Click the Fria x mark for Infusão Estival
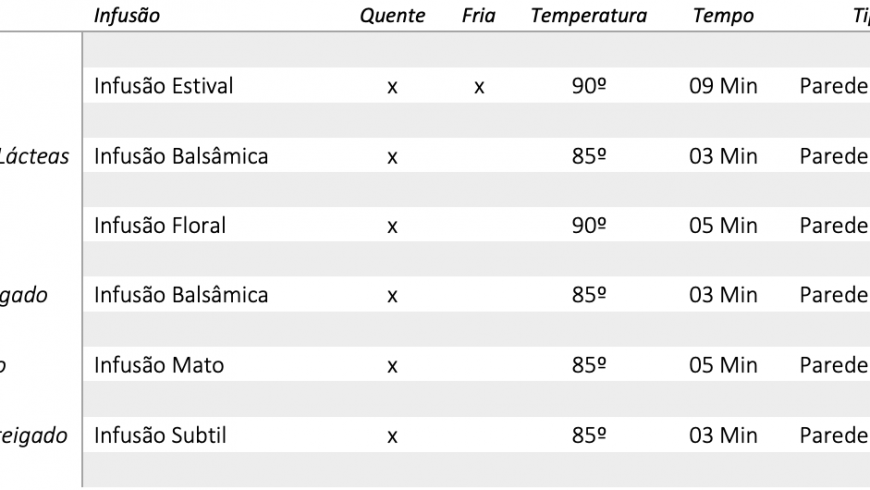Image resolution: width=870 pixels, height=490 pixels. 479,87
